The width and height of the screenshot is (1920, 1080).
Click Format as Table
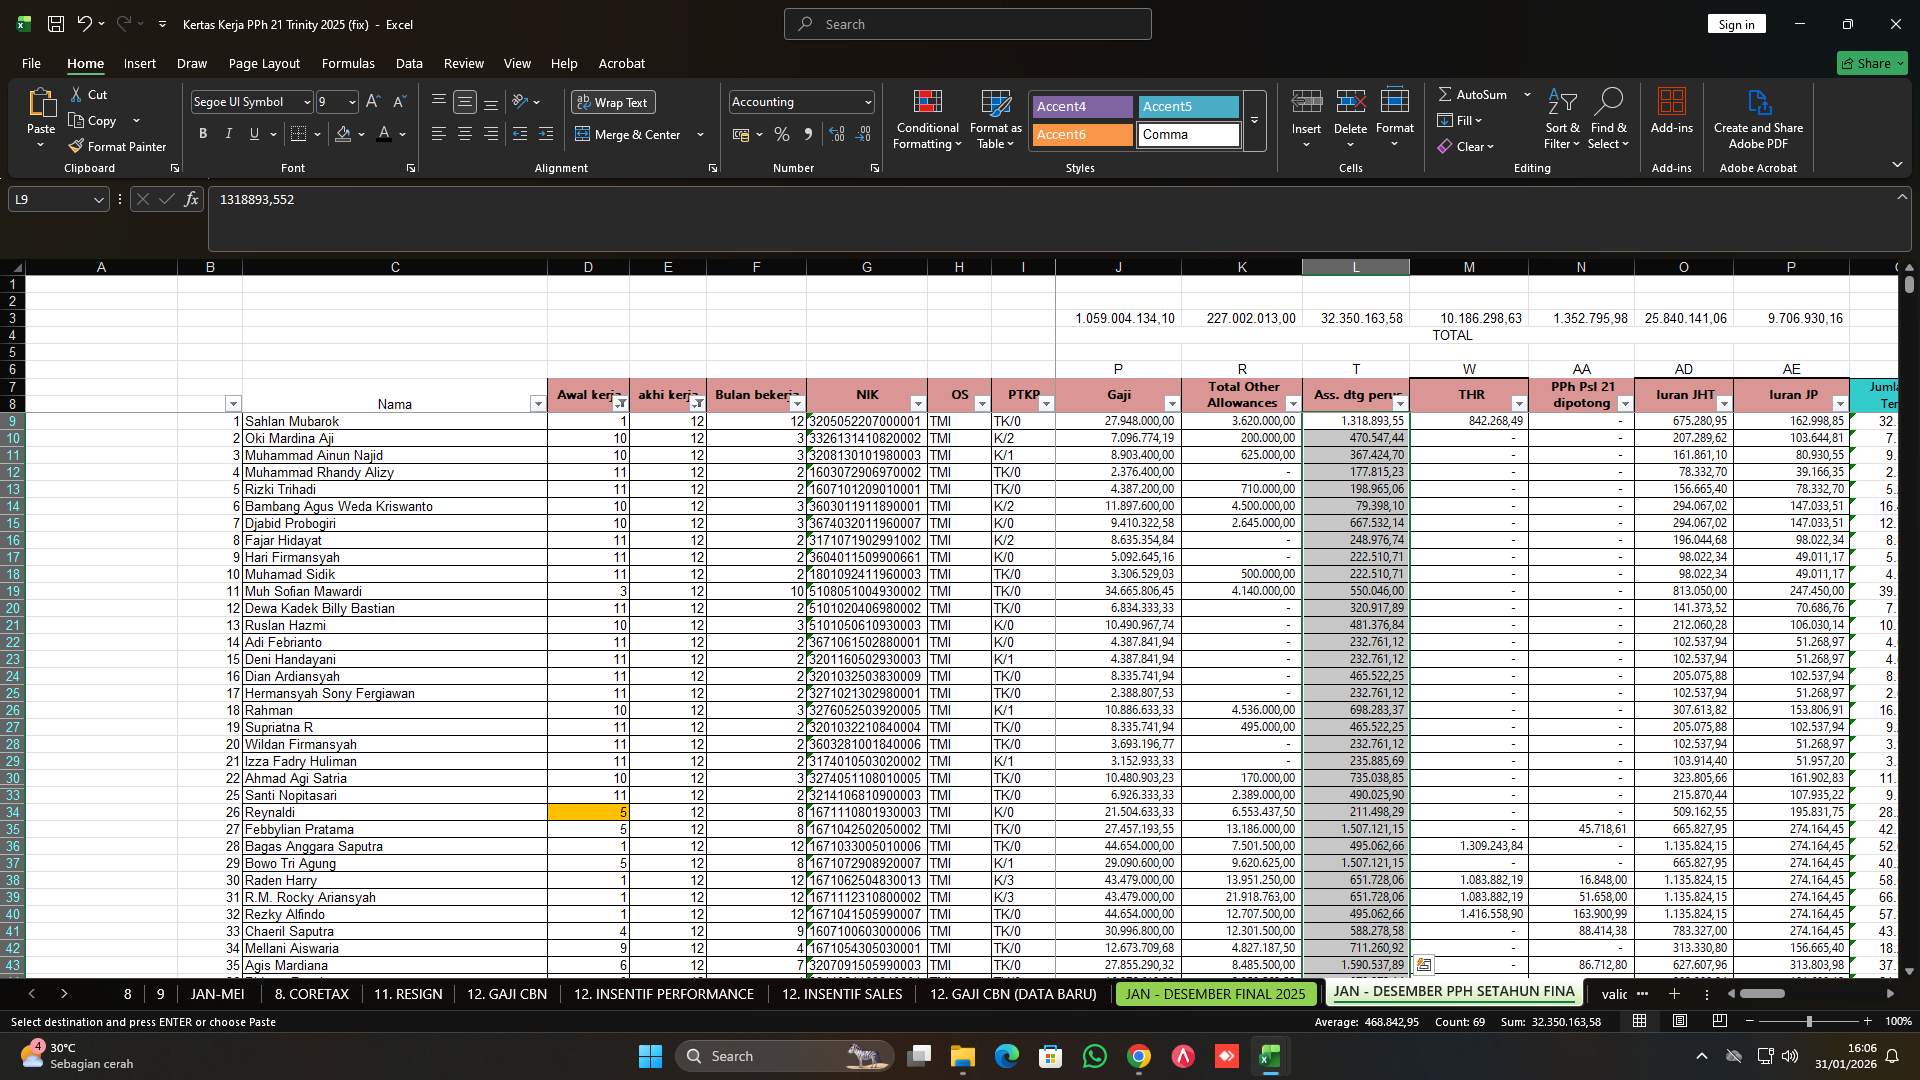coord(994,120)
